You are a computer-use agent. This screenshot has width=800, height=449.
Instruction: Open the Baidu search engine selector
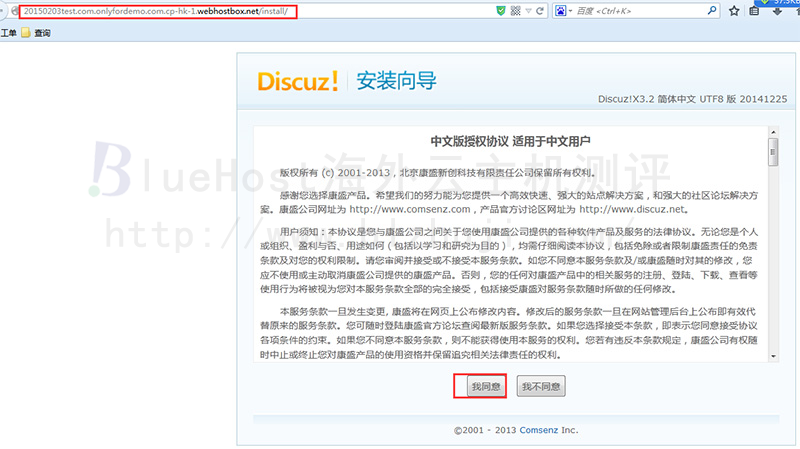click(x=563, y=11)
